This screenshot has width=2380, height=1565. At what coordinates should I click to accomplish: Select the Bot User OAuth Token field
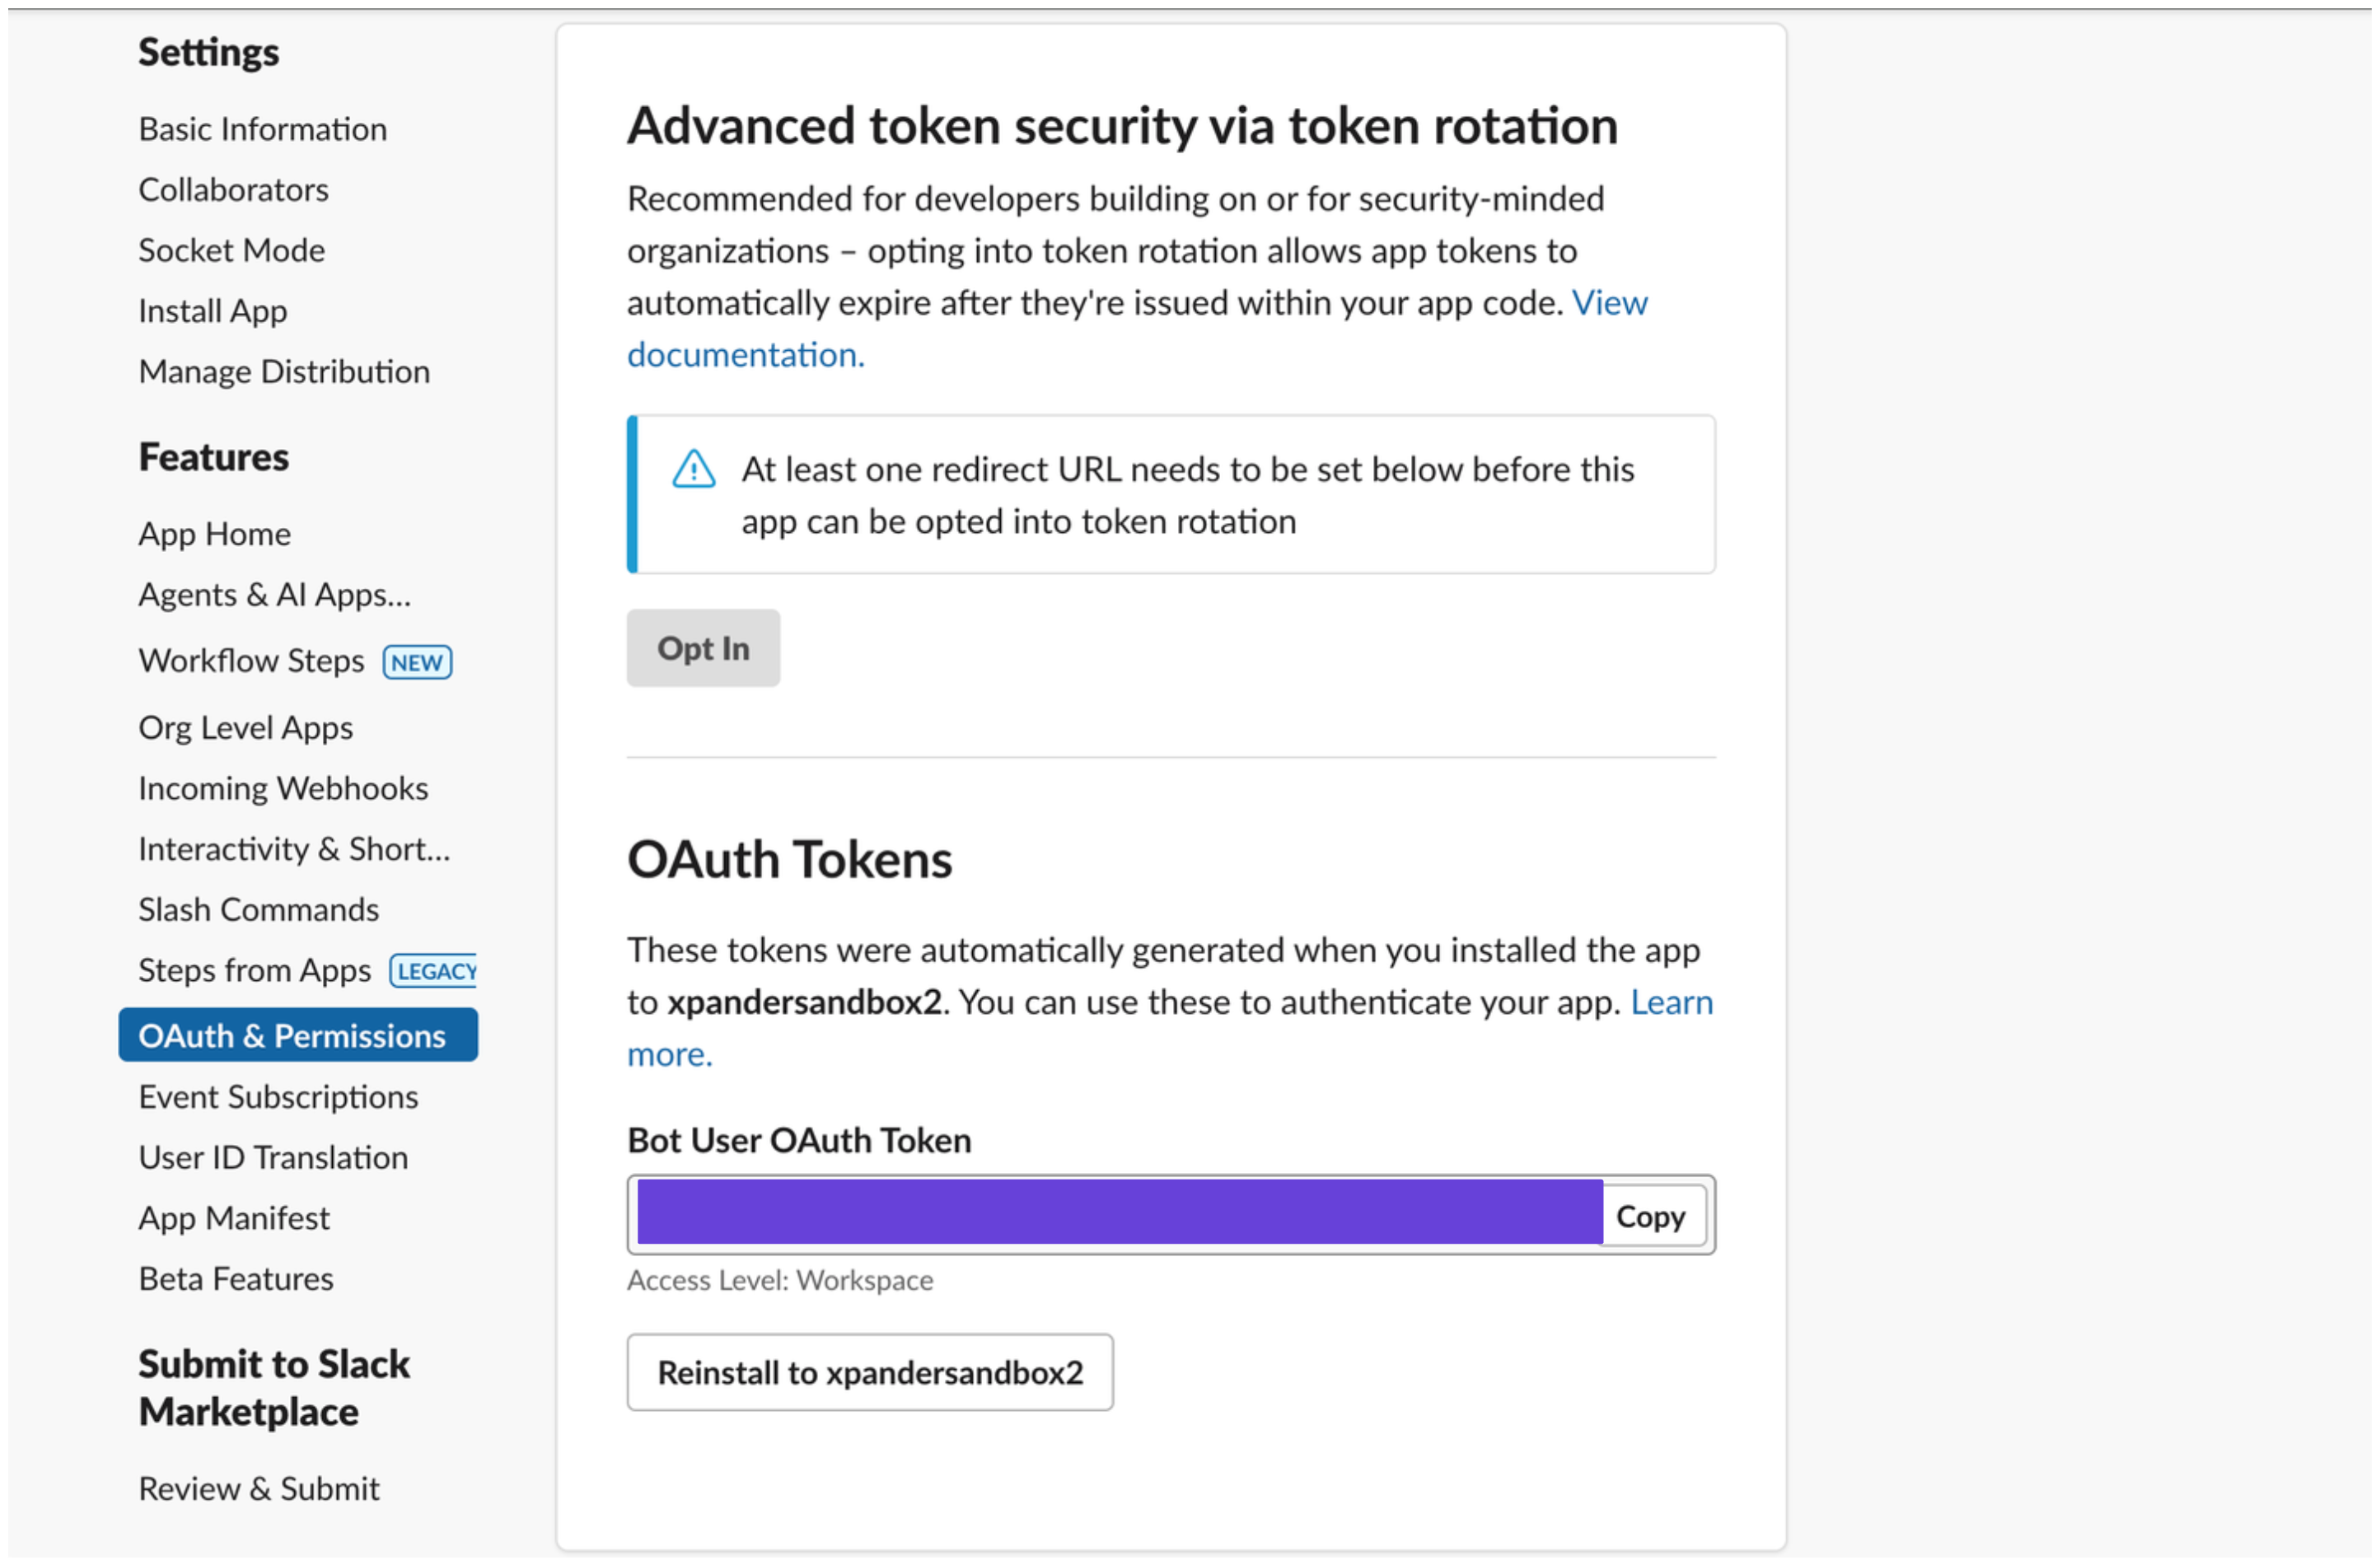click(x=1119, y=1214)
